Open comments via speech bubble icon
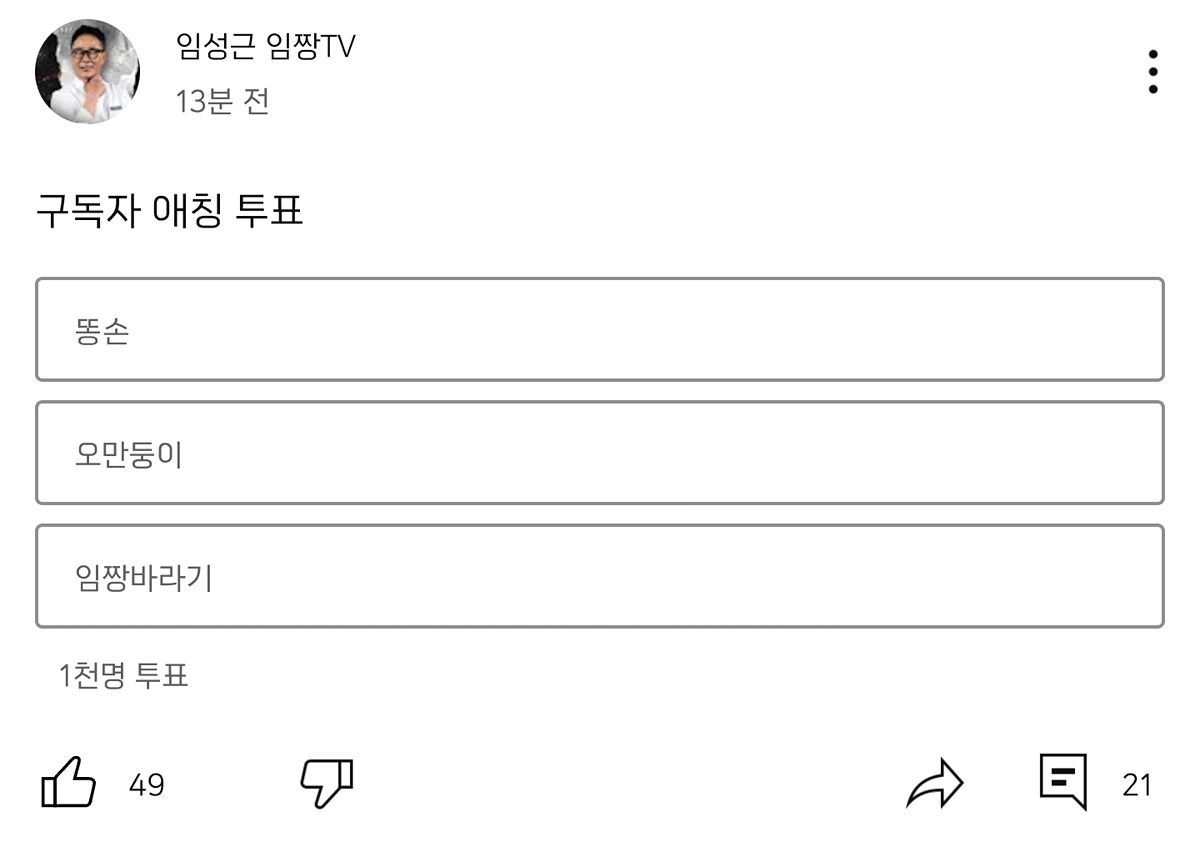The height and width of the screenshot is (867, 1200). [x=1063, y=781]
